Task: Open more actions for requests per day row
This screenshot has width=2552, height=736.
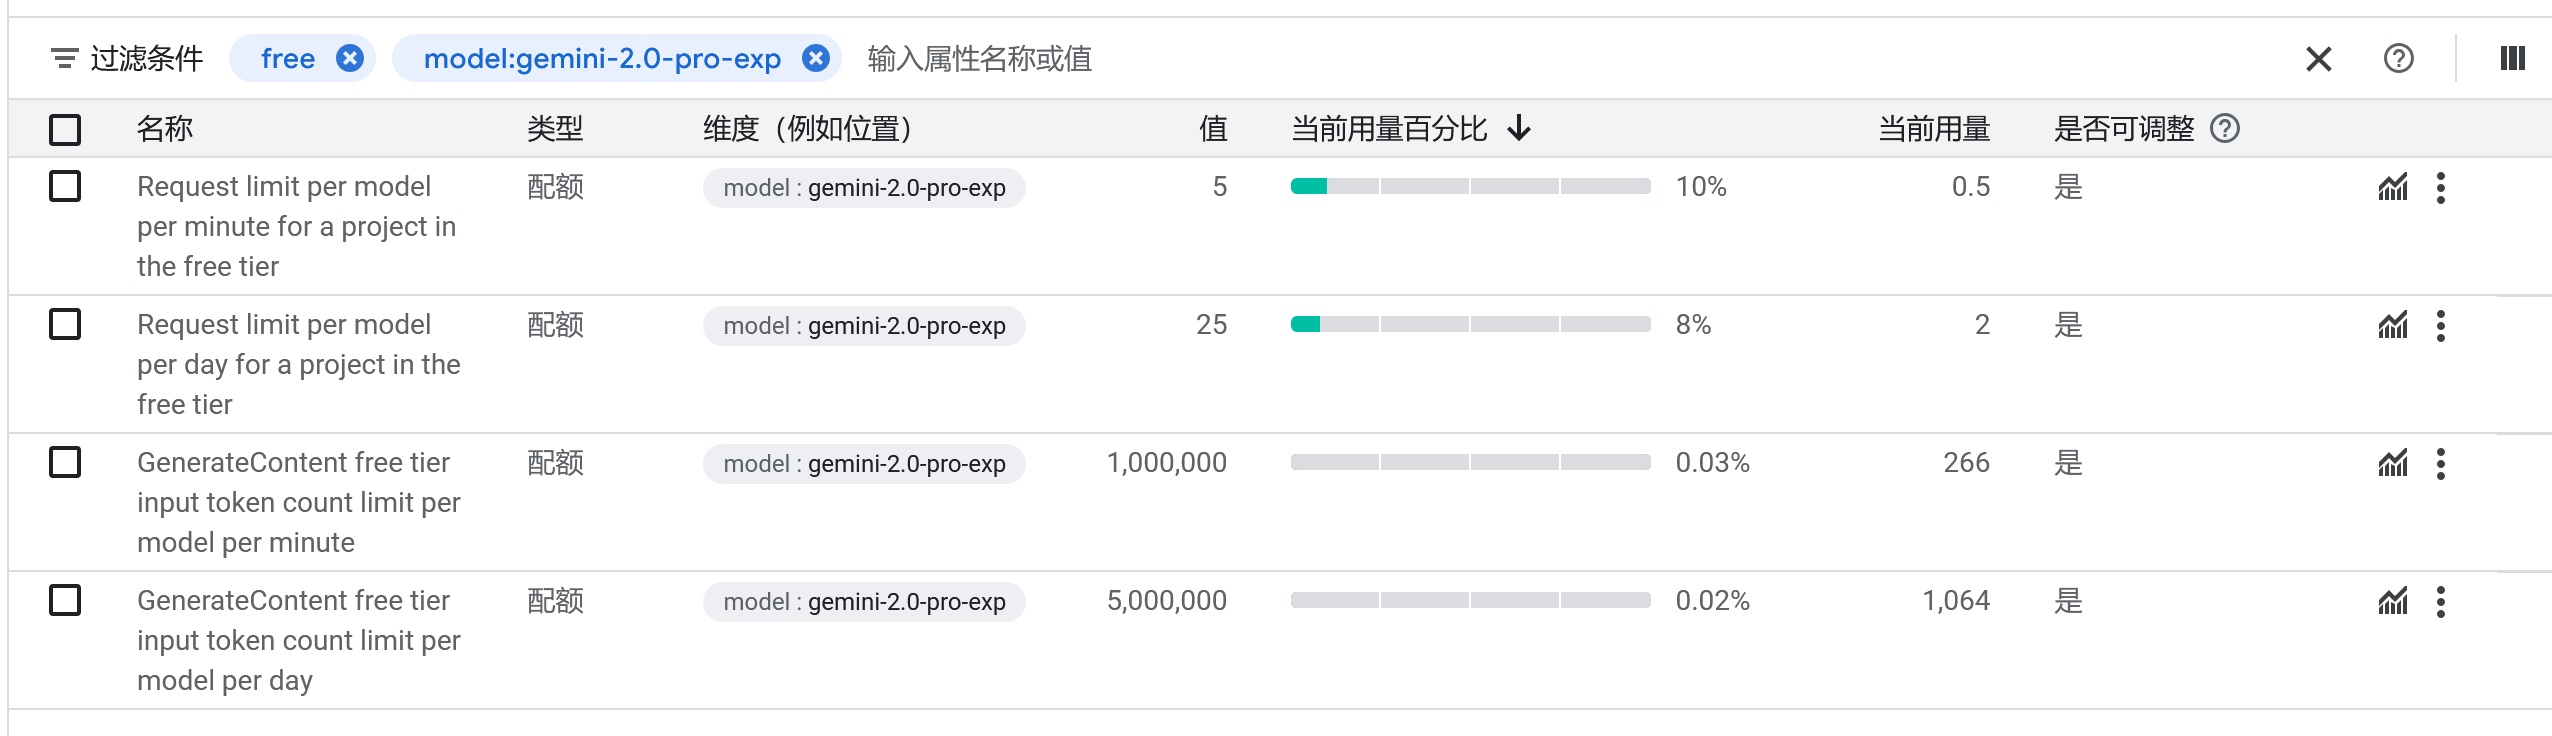Action: [2441, 326]
